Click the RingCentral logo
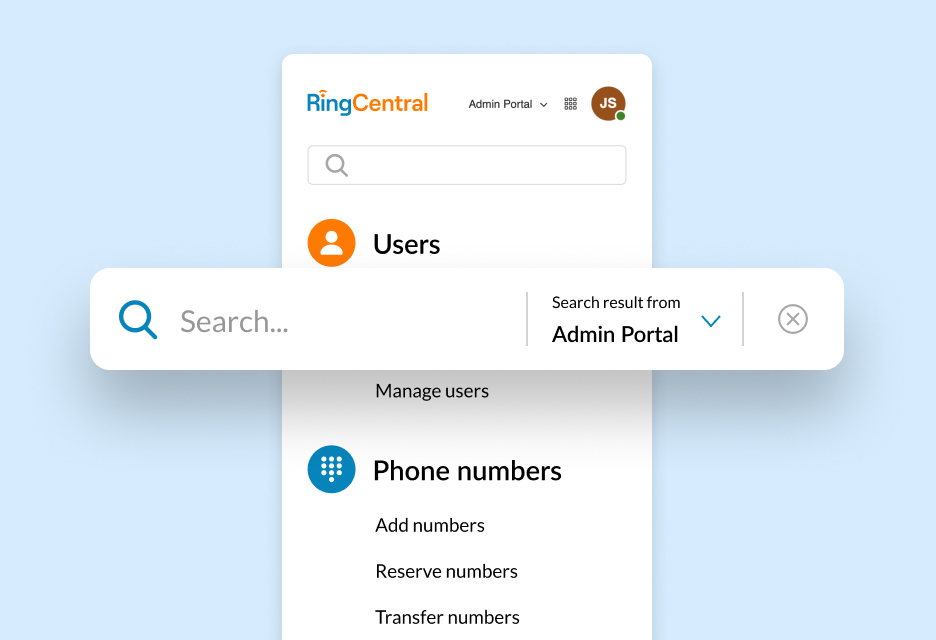Screen dimensions: 936x640 (366, 102)
